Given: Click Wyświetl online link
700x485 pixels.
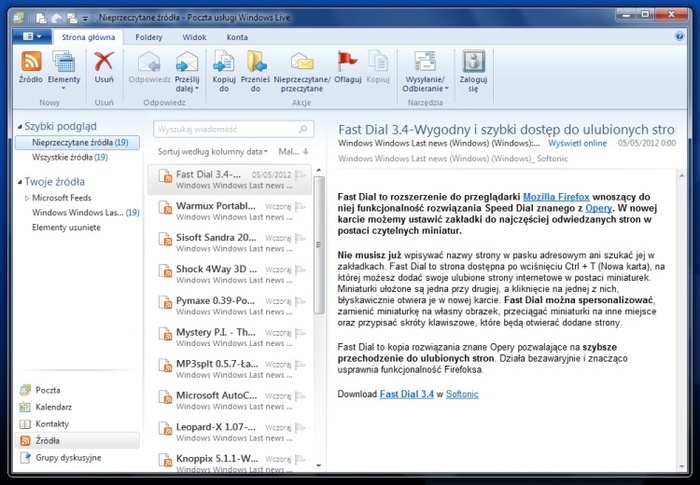Looking at the screenshot, I should [577, 143].
